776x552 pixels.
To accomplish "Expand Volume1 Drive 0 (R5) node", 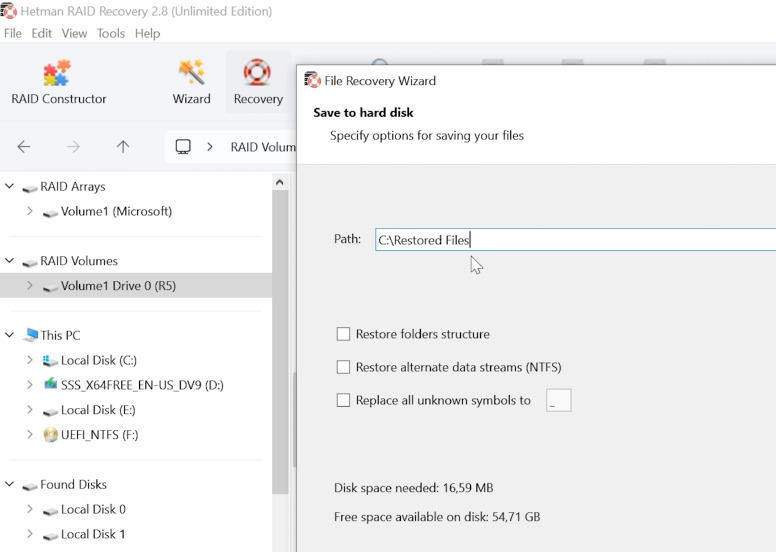I will coord(30,286).
